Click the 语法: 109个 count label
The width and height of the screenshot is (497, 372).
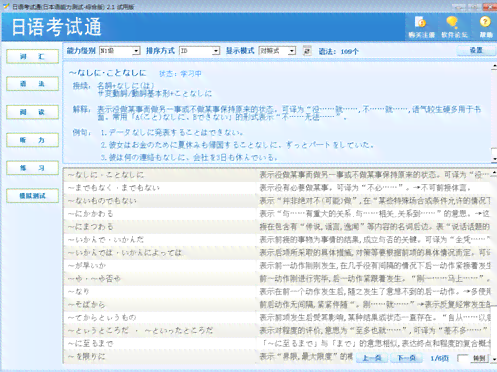pos(338,51)
